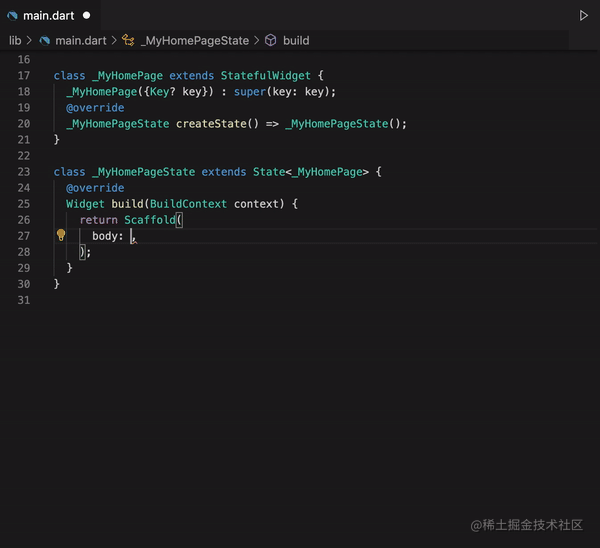Open the build method breadcrumb
600x548 pixels.
(296, 41)
